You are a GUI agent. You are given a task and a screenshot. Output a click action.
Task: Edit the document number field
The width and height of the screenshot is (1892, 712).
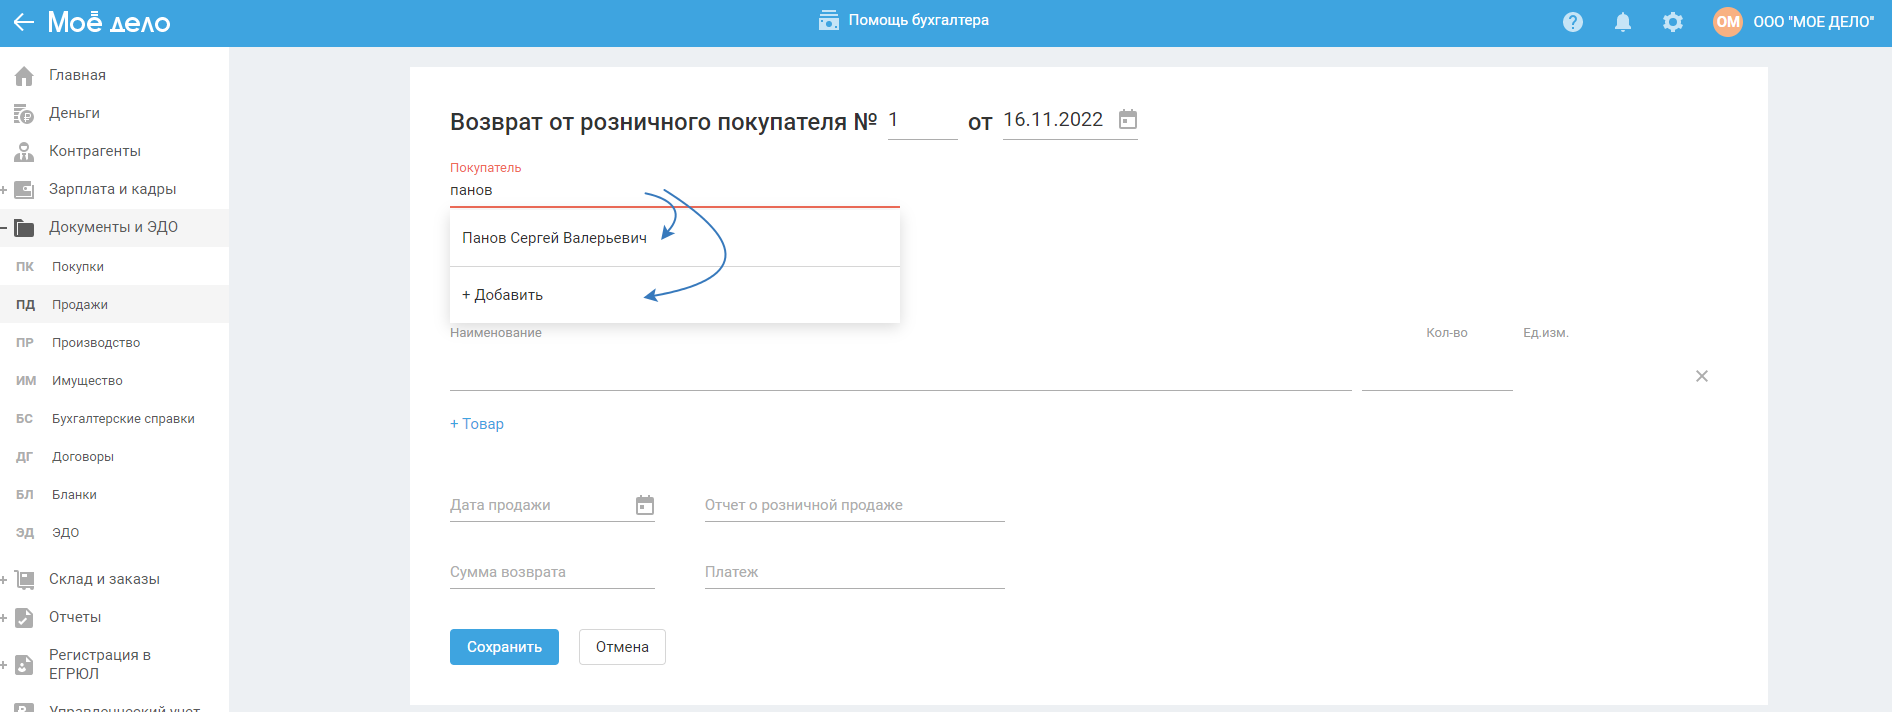(x=922, y=121)
